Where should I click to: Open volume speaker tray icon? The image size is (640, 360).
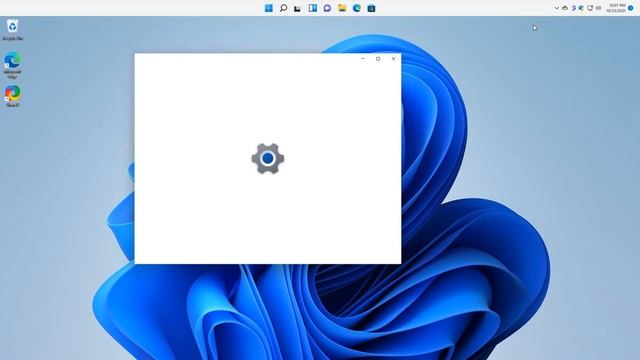click(x=598, y=8)
